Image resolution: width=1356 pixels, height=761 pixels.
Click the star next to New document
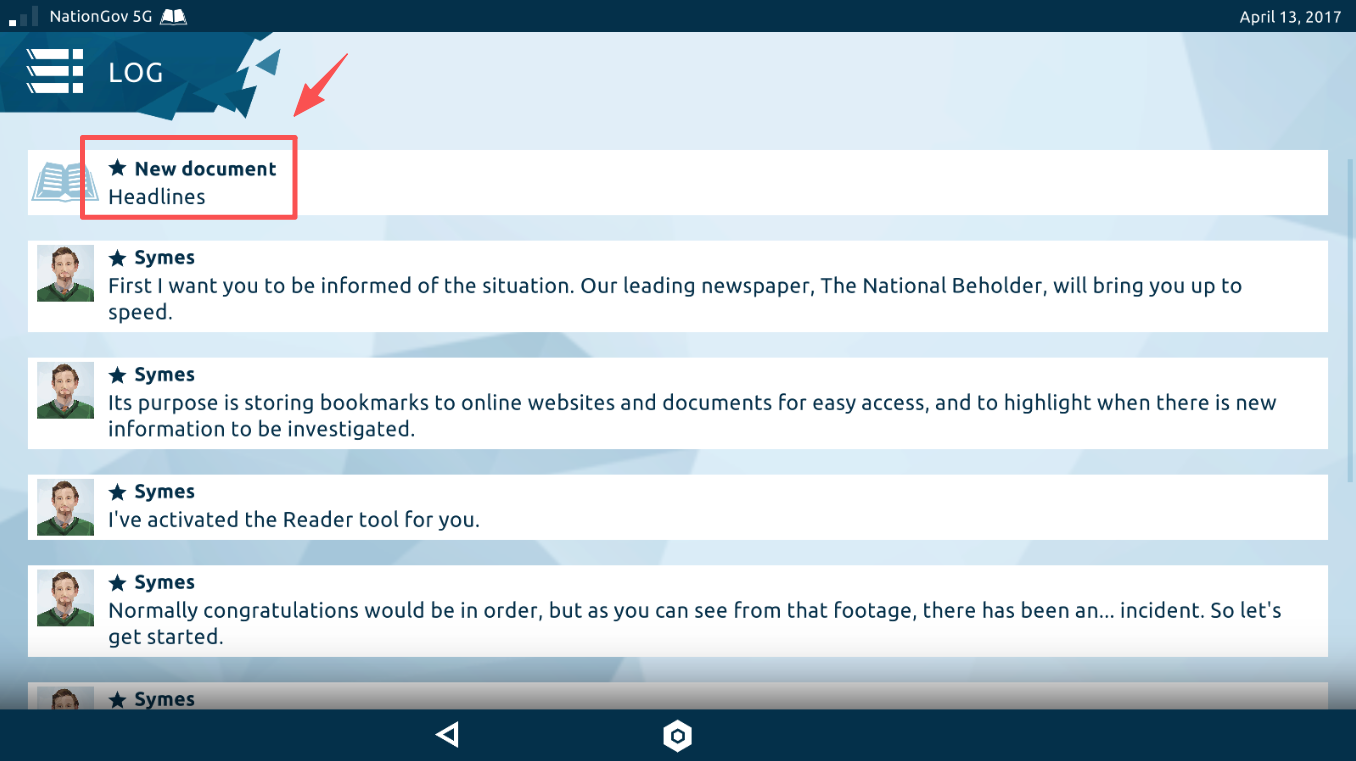tap(118, 168)
